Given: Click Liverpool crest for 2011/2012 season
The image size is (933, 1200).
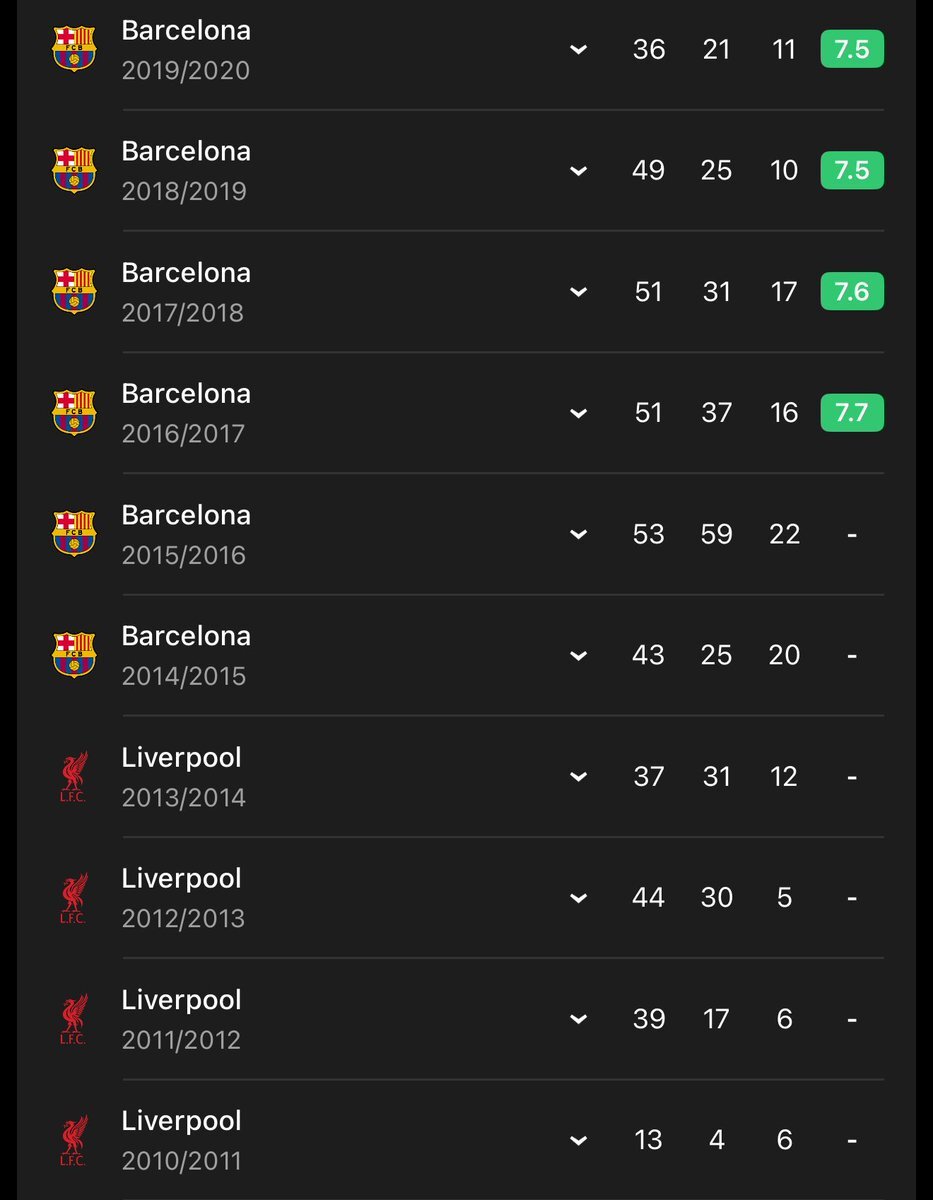Looking at the screenshot, I should click(x=74, y=1018).
